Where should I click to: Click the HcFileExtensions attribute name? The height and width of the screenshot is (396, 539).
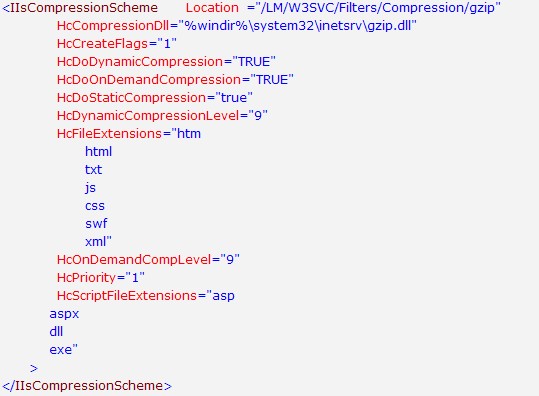click(109, 134)
